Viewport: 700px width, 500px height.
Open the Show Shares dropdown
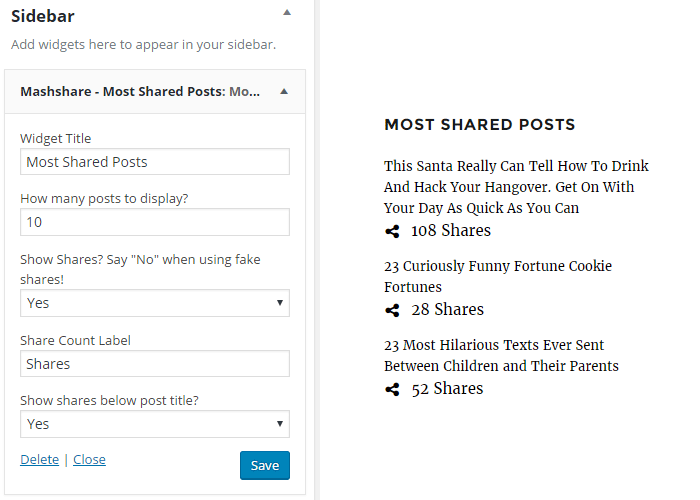(x=155, y=303)
